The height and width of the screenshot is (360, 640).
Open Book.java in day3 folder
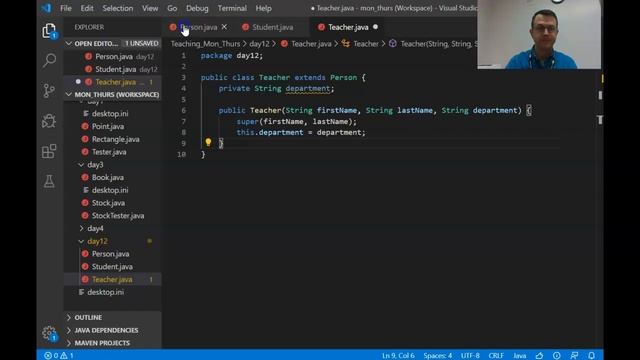point(108,177)
